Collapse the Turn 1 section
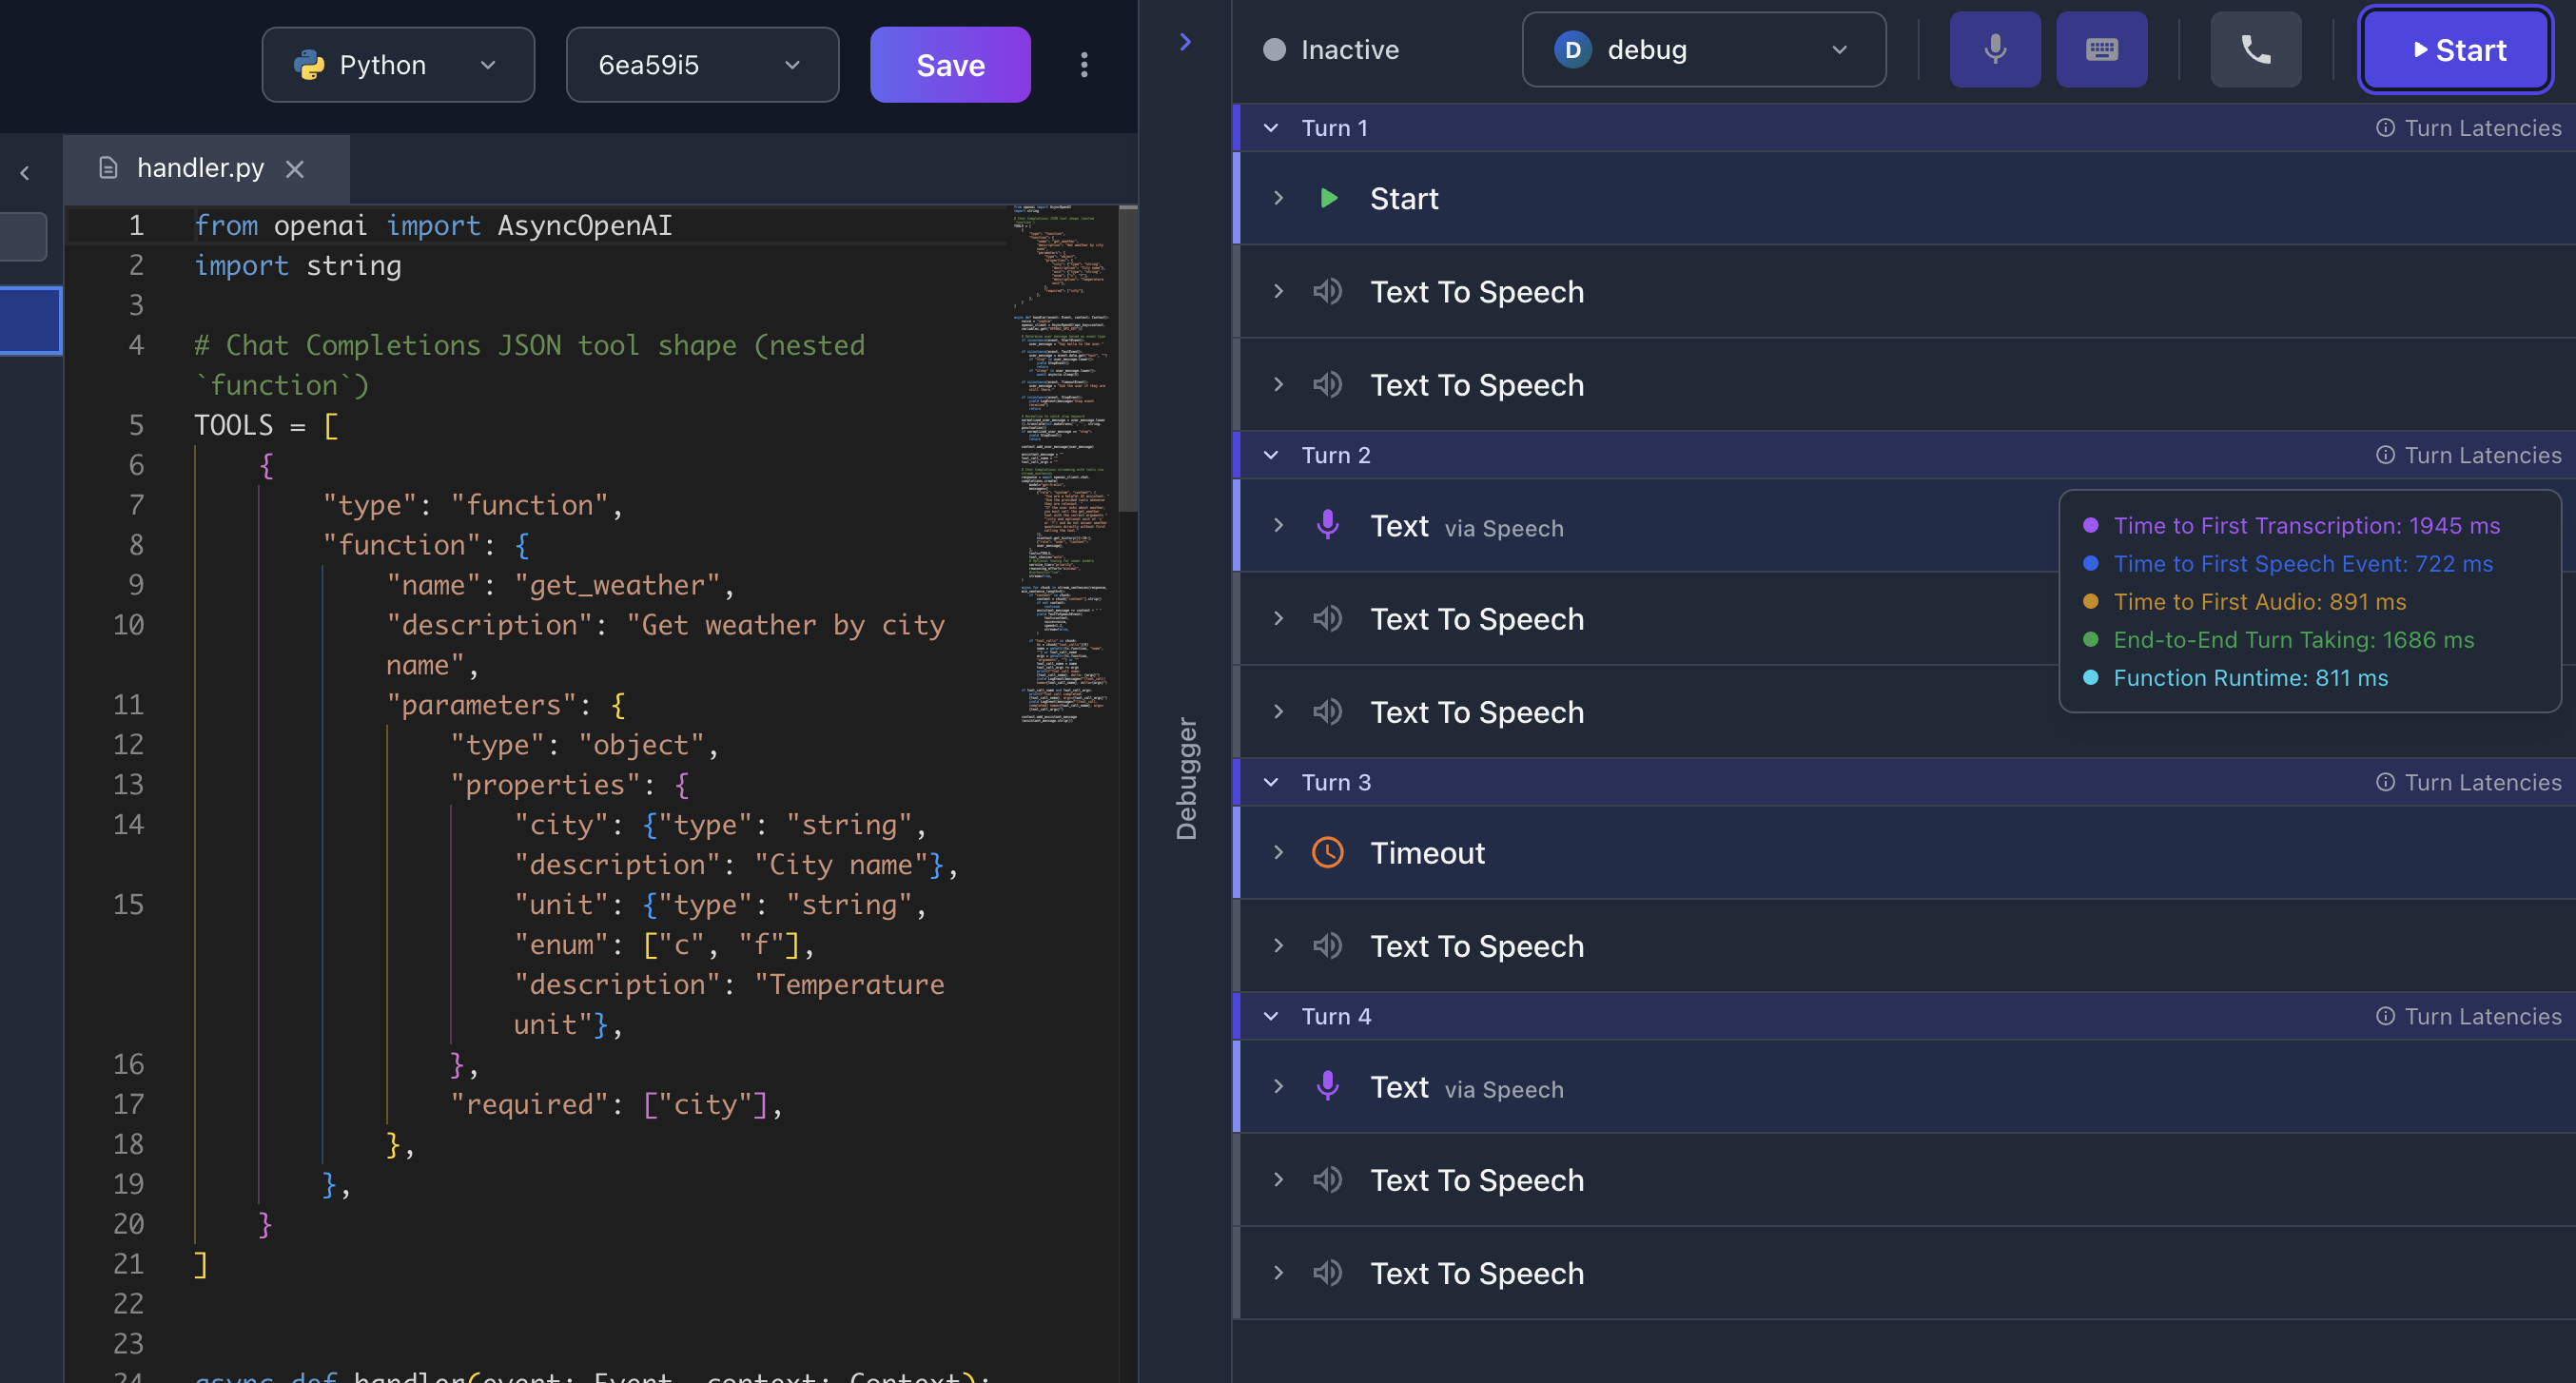The height and width of the screenshot is (1383, 2576). (x=1271, y=128)
